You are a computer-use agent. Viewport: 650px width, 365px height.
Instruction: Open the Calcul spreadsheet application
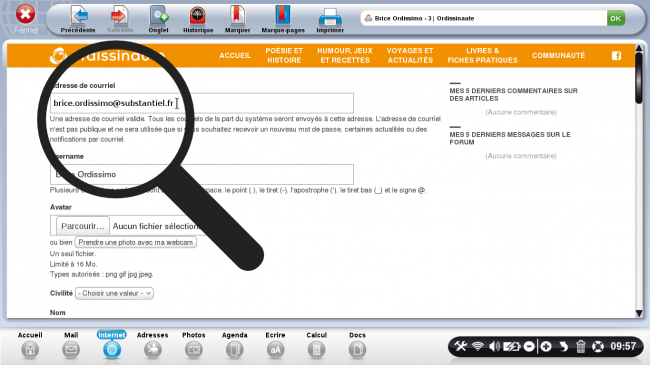tap(316, 345)
